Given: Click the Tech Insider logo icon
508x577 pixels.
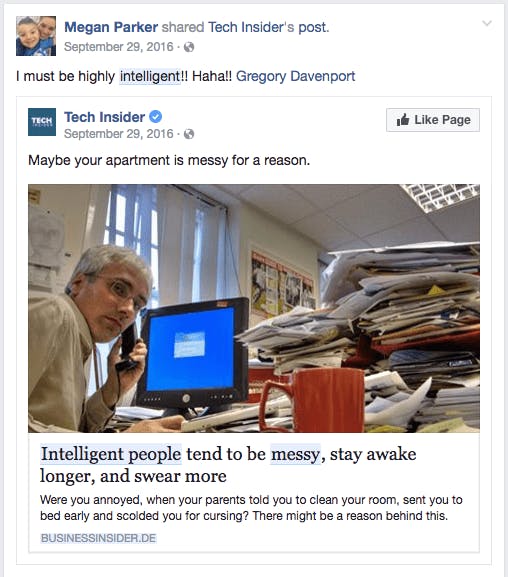Looking at the screenshot, I should click(42, 122).
